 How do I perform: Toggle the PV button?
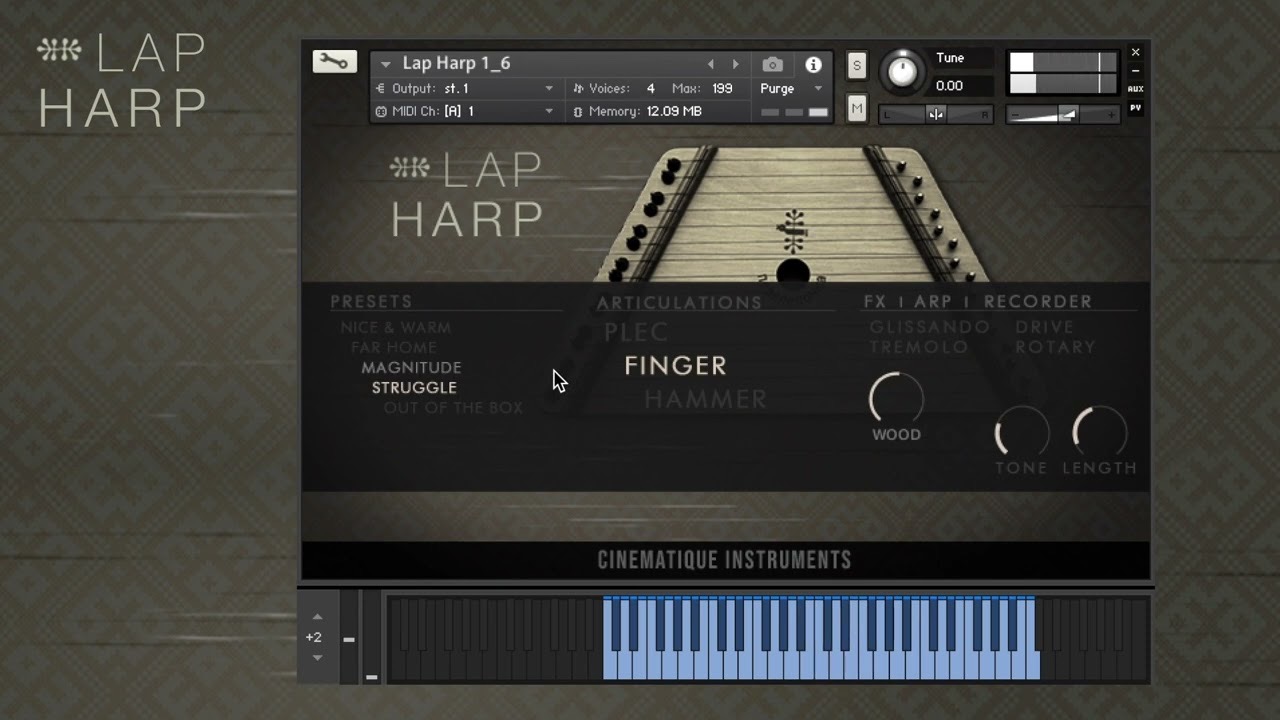1135,107
